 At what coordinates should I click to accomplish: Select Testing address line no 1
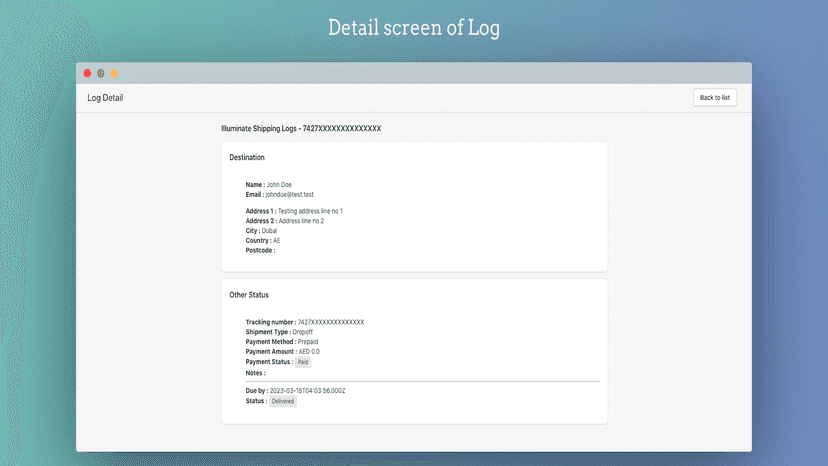coord(310,211)
